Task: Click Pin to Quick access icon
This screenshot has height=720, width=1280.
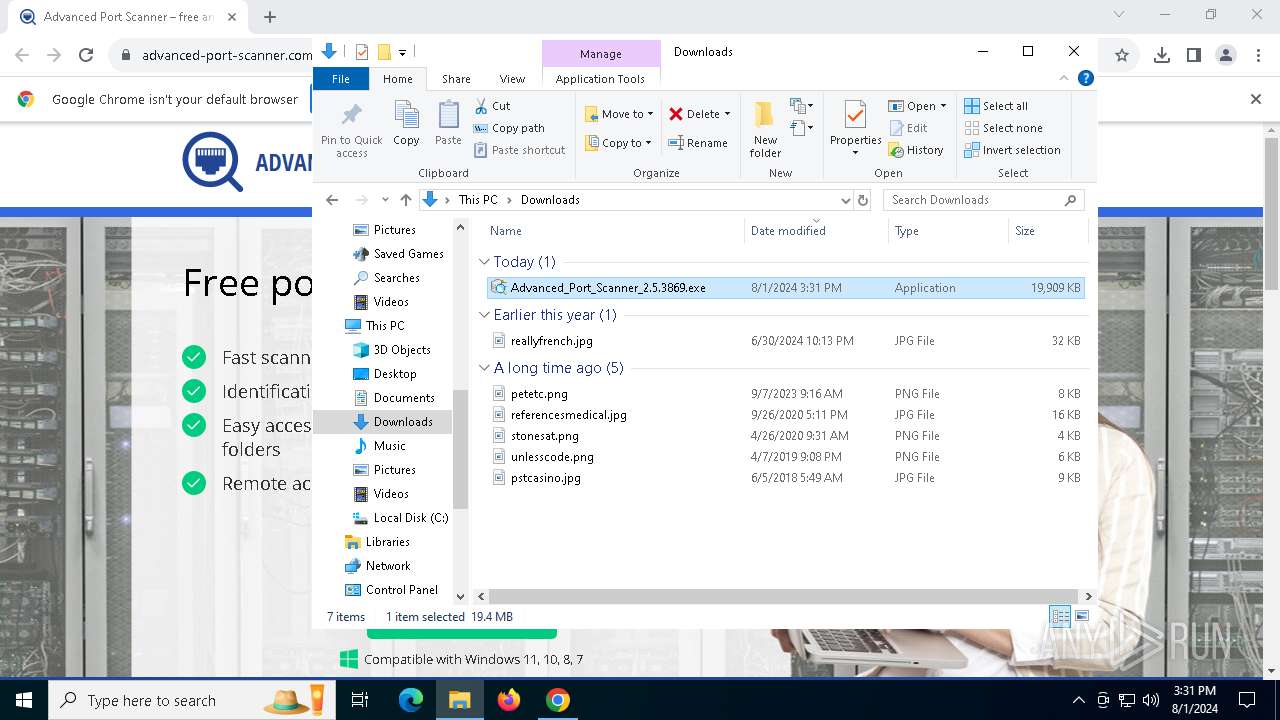Action: click(351, 114)
